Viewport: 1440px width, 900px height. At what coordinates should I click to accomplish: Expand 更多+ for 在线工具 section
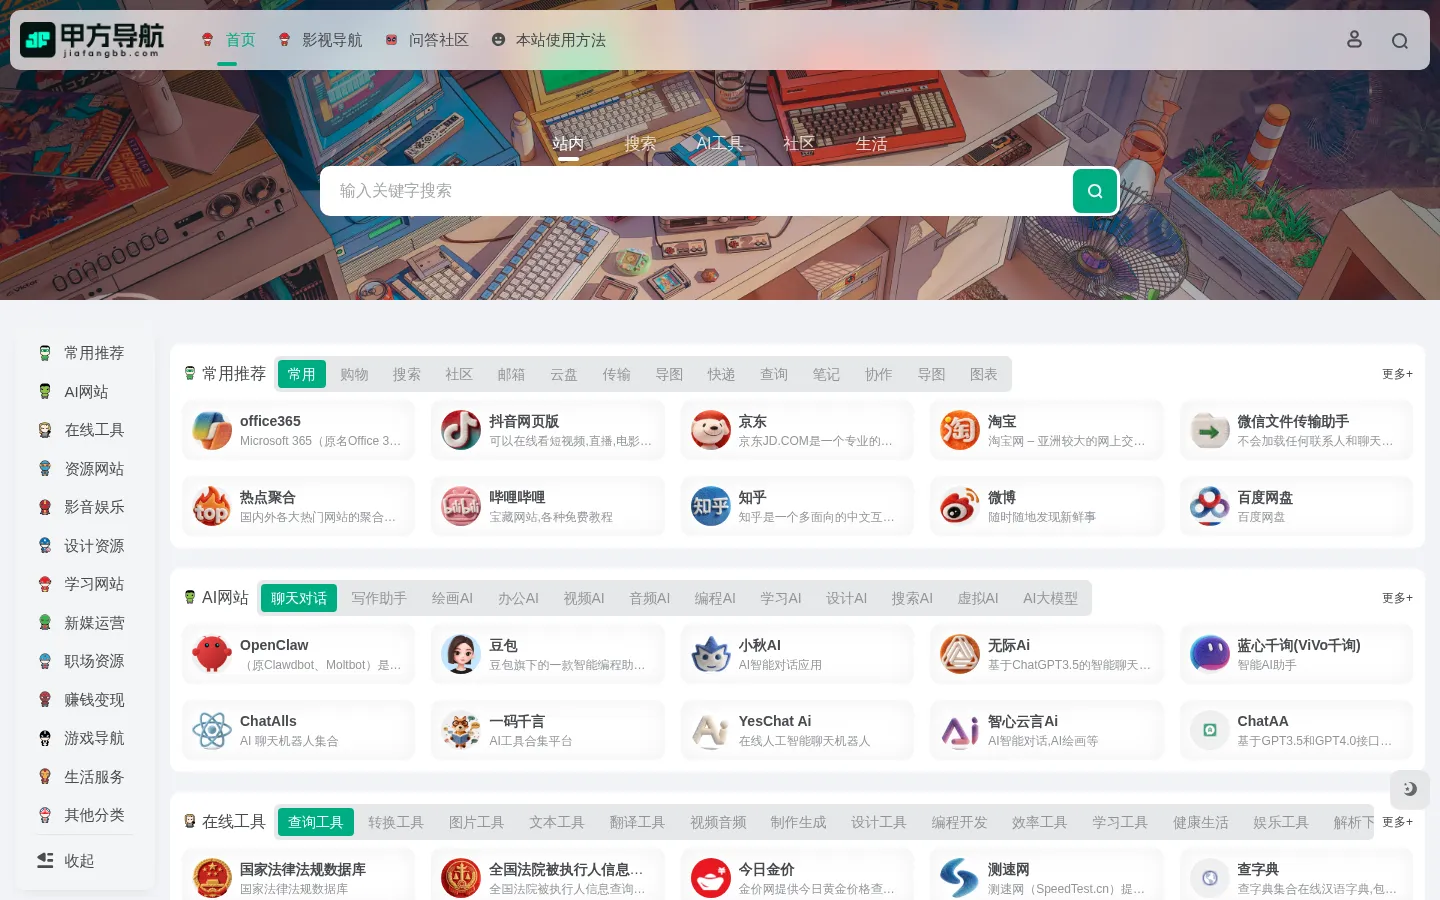coord(1397,822)
